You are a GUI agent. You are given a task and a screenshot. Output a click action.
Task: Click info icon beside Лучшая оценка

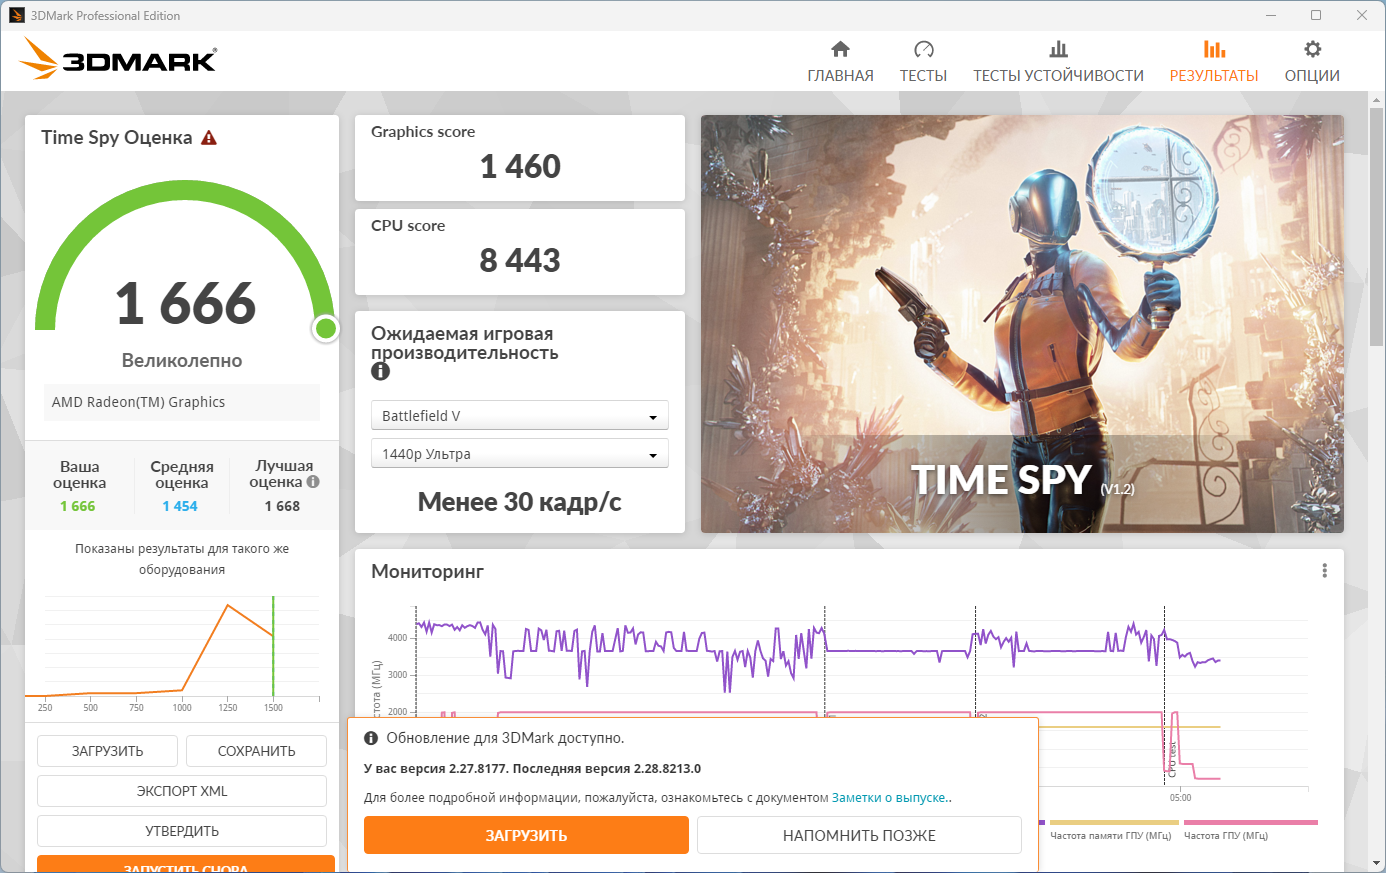pos(313,481)
